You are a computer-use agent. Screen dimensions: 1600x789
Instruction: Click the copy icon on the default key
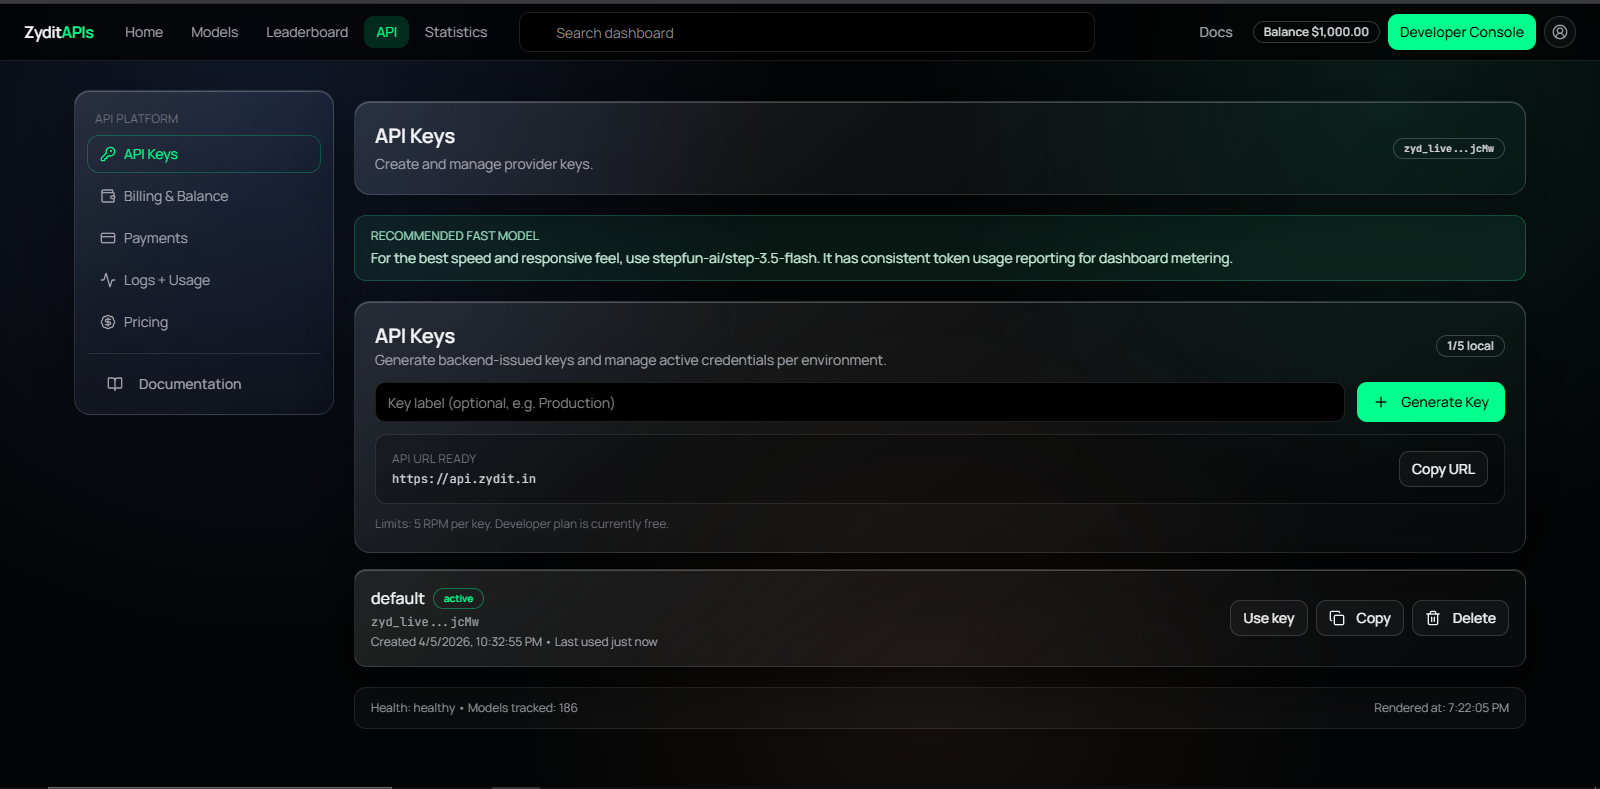tap(1337, 618)
